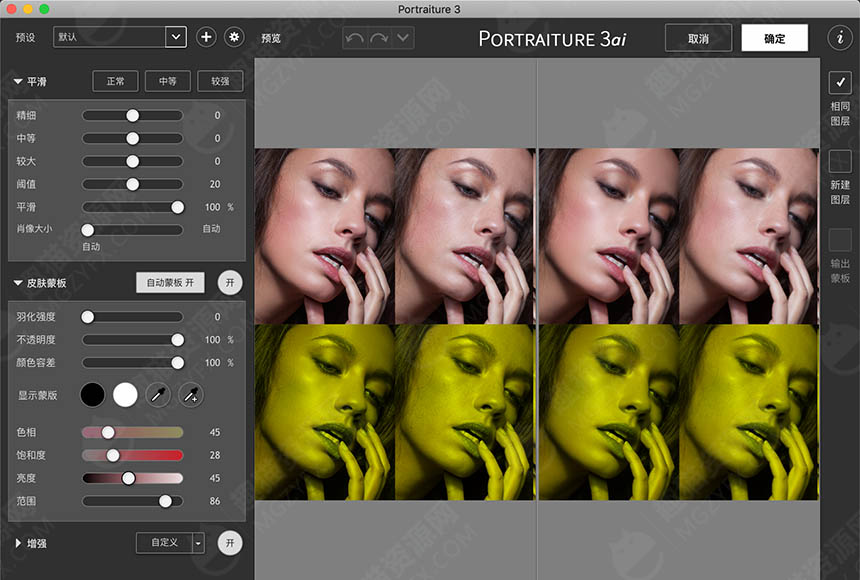Click the 显示蒙版 label
Viewport: 860px width, 580px height.
click(38, 395)
